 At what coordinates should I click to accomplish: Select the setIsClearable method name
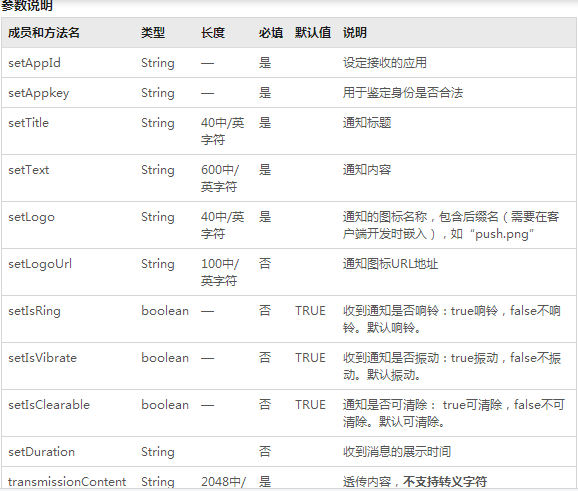pyautogui.click(x=49, y=405)
